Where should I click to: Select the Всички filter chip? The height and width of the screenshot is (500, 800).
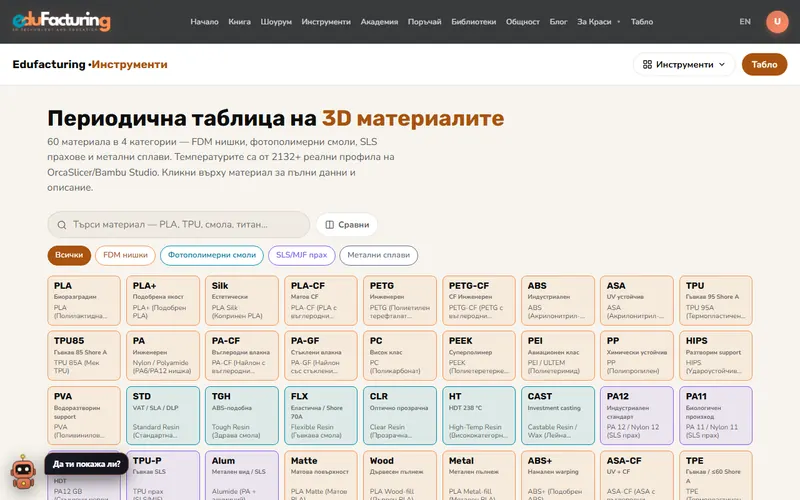click(x=69, y=255)
